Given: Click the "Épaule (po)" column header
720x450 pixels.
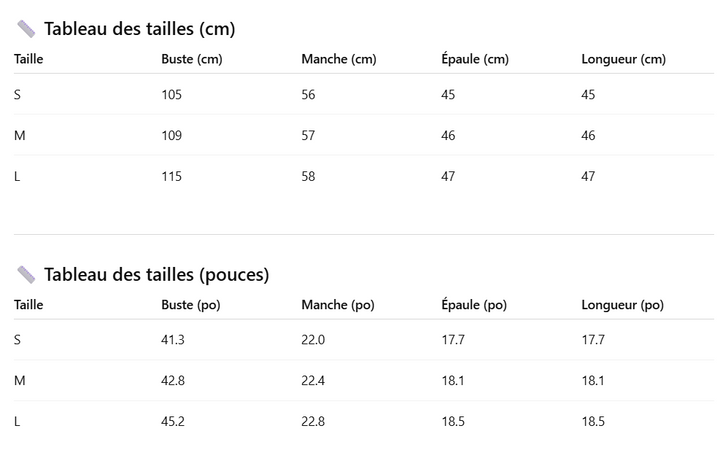Looking at the screenshot, I should coord(474,305).
